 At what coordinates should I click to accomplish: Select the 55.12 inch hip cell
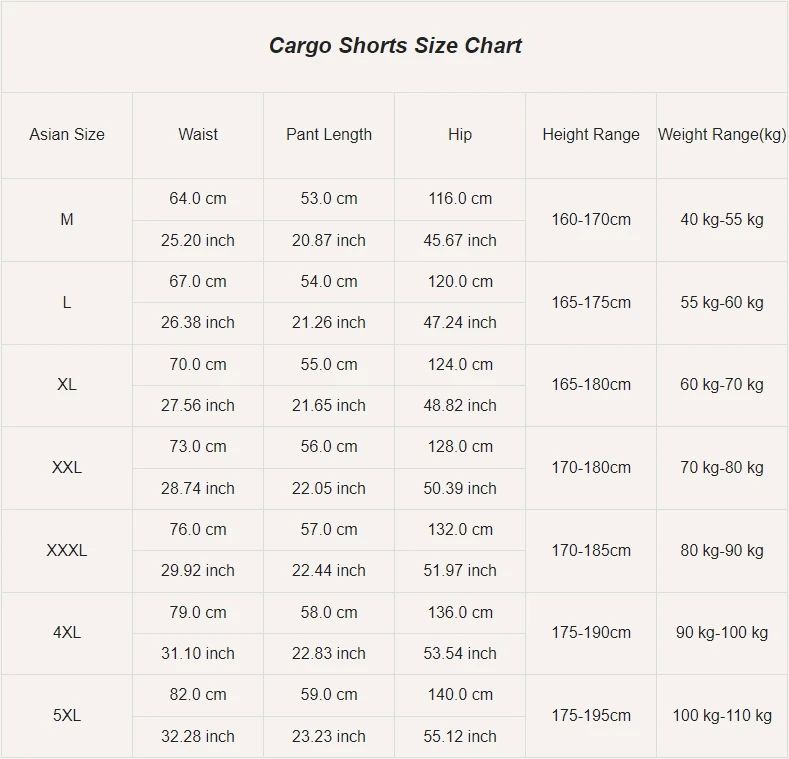[460, 736]
